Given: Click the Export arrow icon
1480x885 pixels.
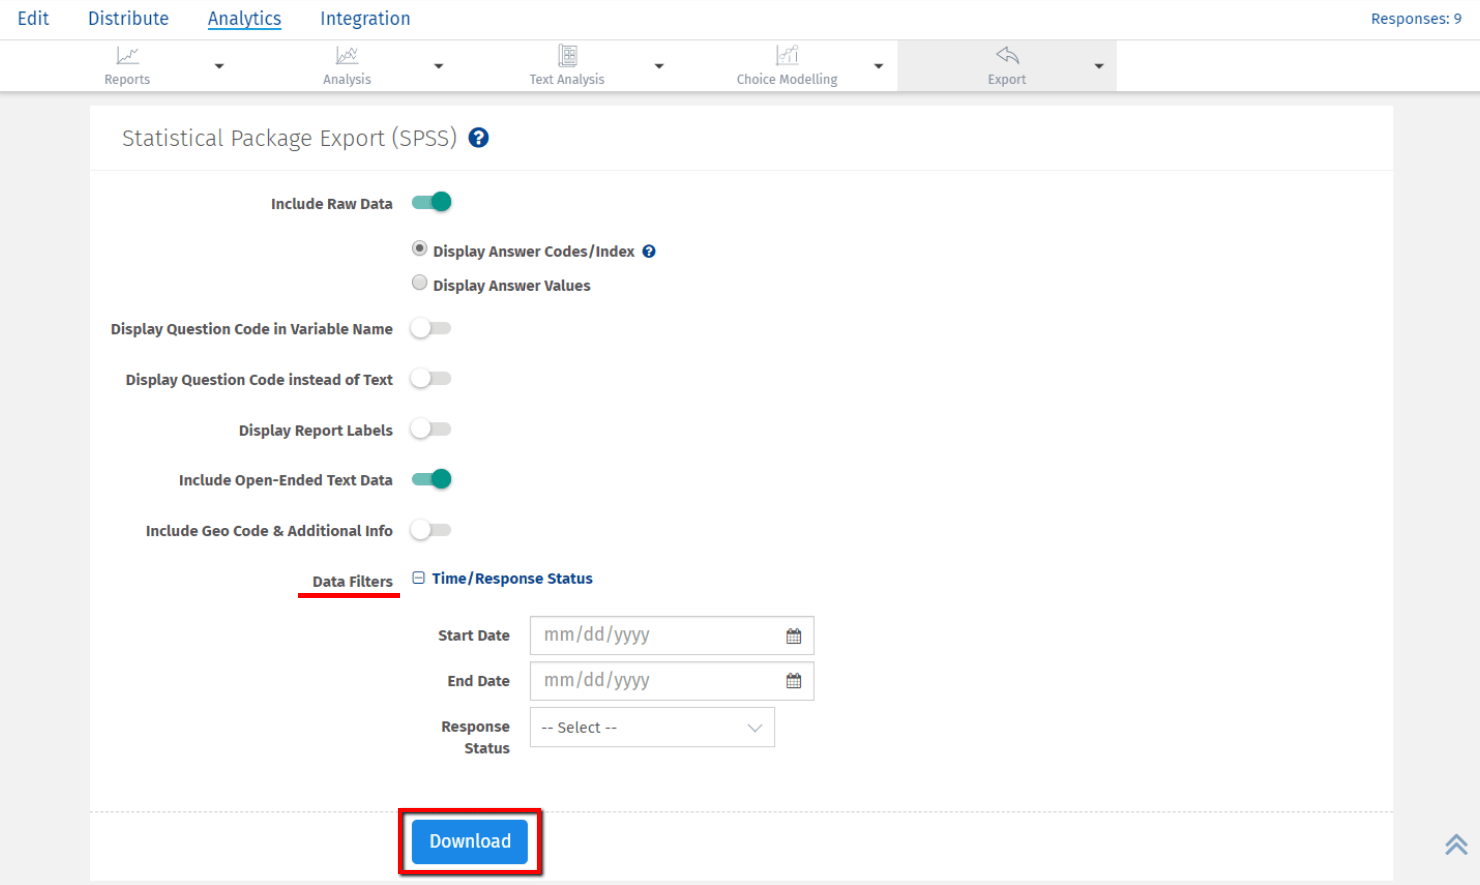Looking at the screenshot, I should (1007, 56).
